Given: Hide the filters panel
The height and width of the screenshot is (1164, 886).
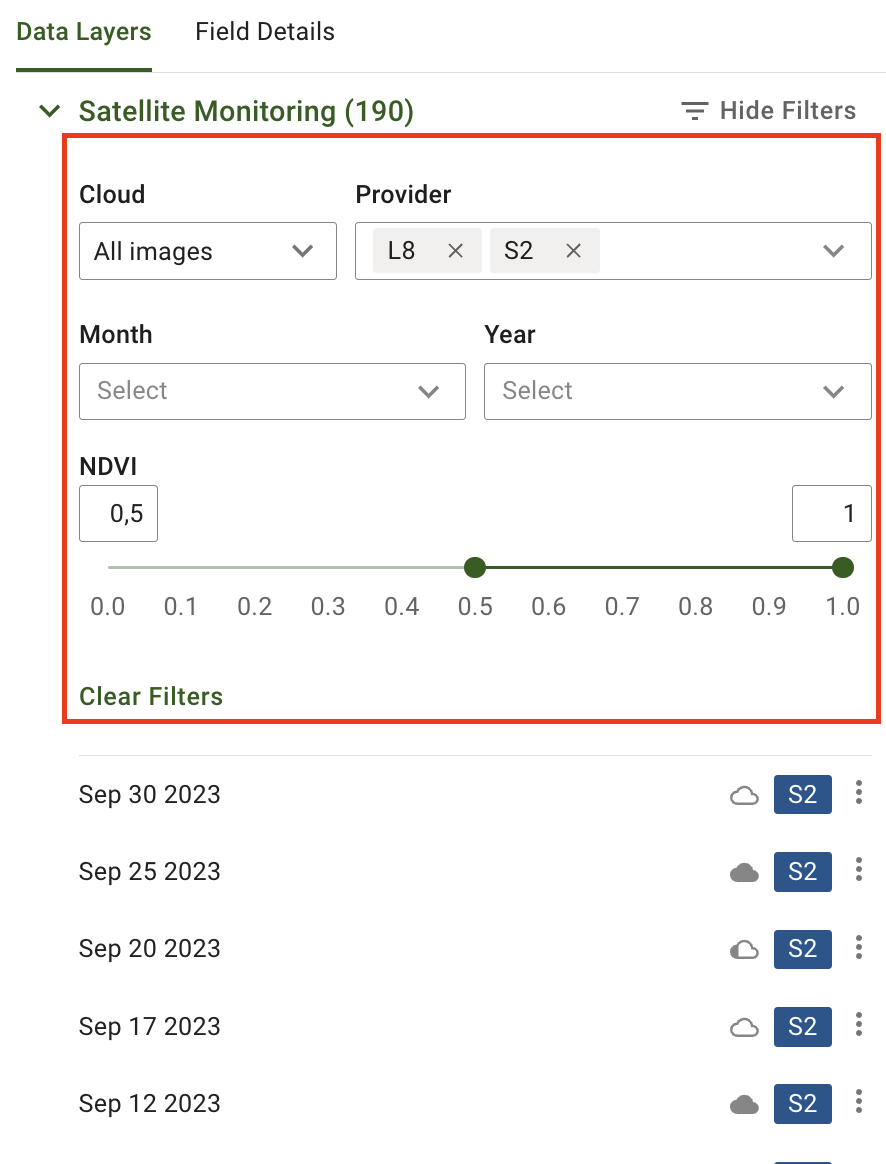Looking at the screenshot, I should click(768, 111).
